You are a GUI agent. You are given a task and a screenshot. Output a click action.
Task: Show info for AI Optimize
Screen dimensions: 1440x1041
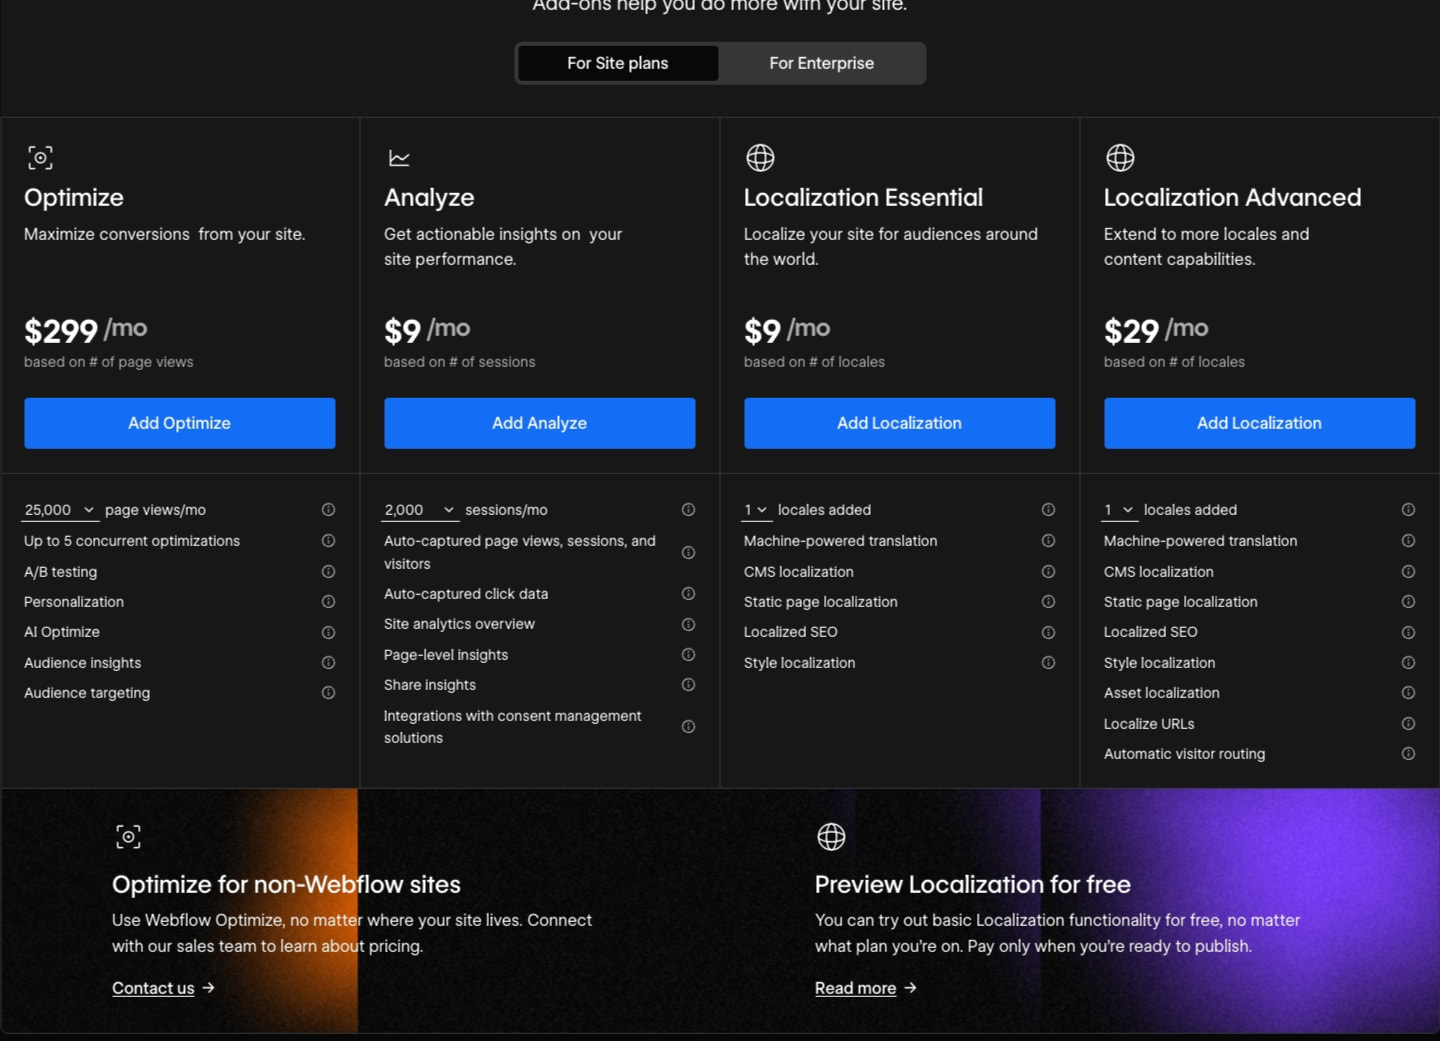tap(328, 633)
